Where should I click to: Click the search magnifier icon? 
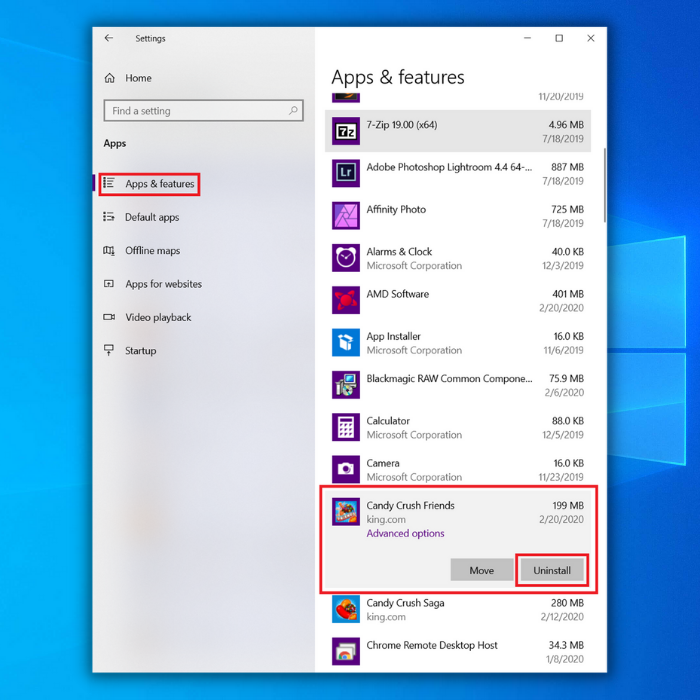[293, 110]
